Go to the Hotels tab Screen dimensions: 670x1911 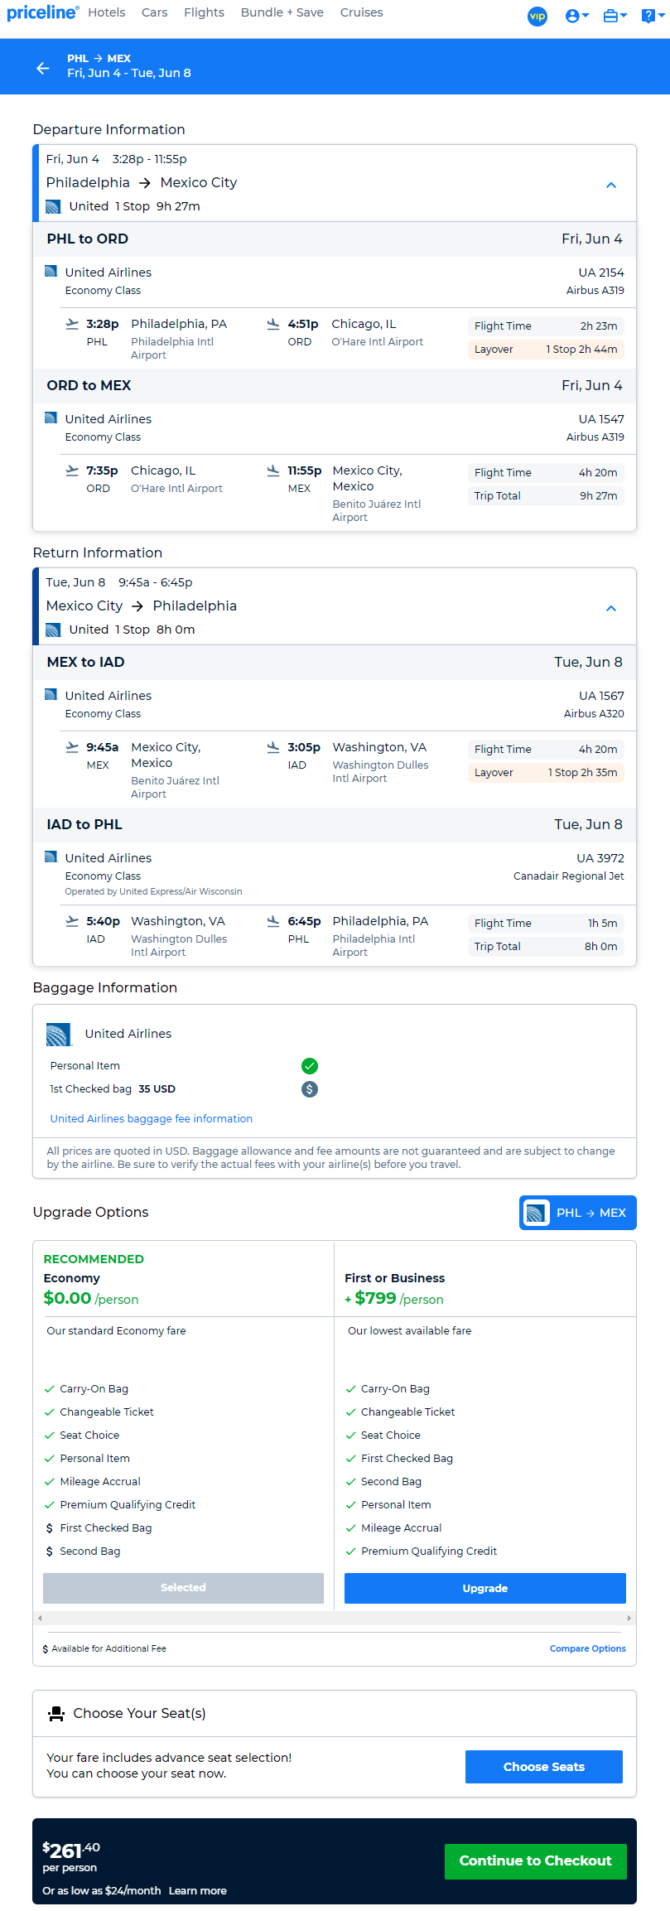(x=106, y=13)
